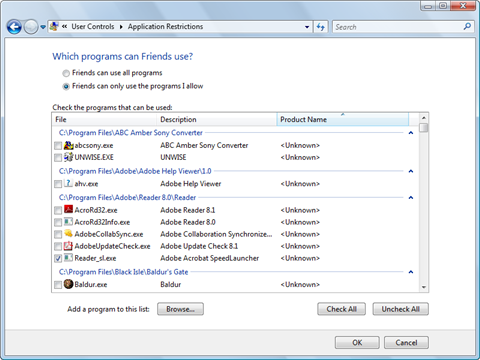480x360 pixels.
Task: Click the ahv.exe help icon
Action: (x=68, y=183)
